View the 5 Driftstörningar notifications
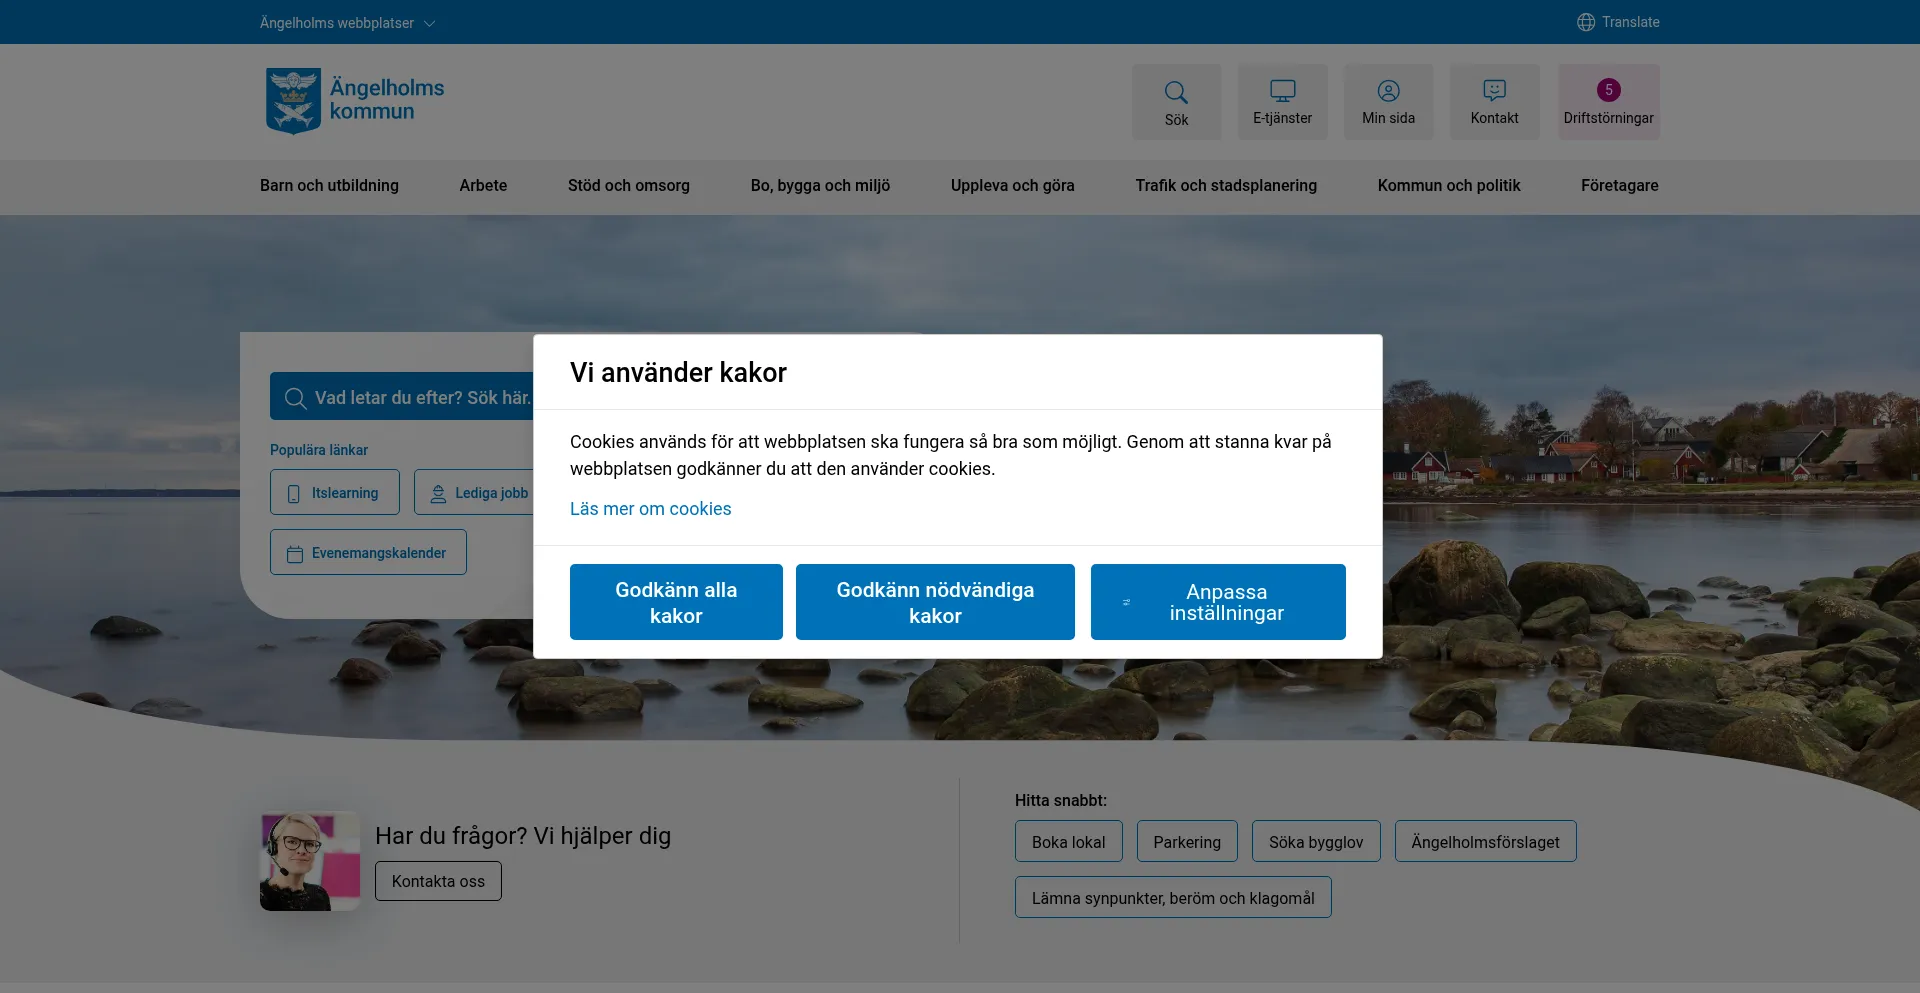Viewport: 1920px width, 993px height. point(1609,101)
